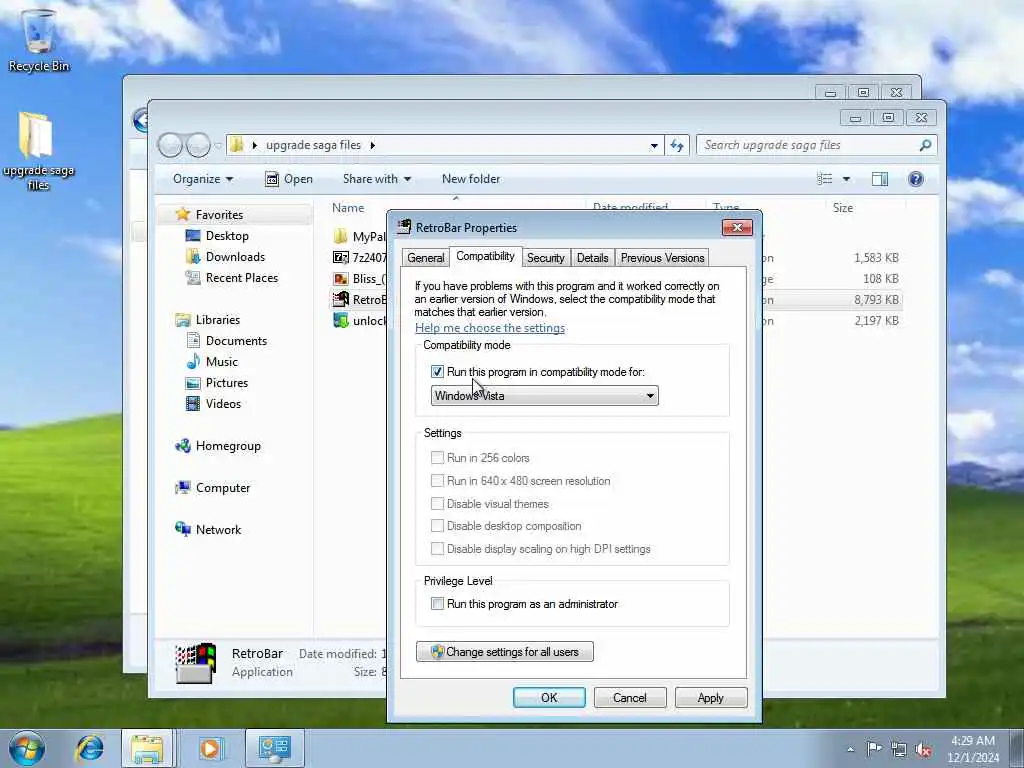Sort by the Size column header
Viewport: 1024px width, 768px height.
pyautogui.click(x=842, y=208)
